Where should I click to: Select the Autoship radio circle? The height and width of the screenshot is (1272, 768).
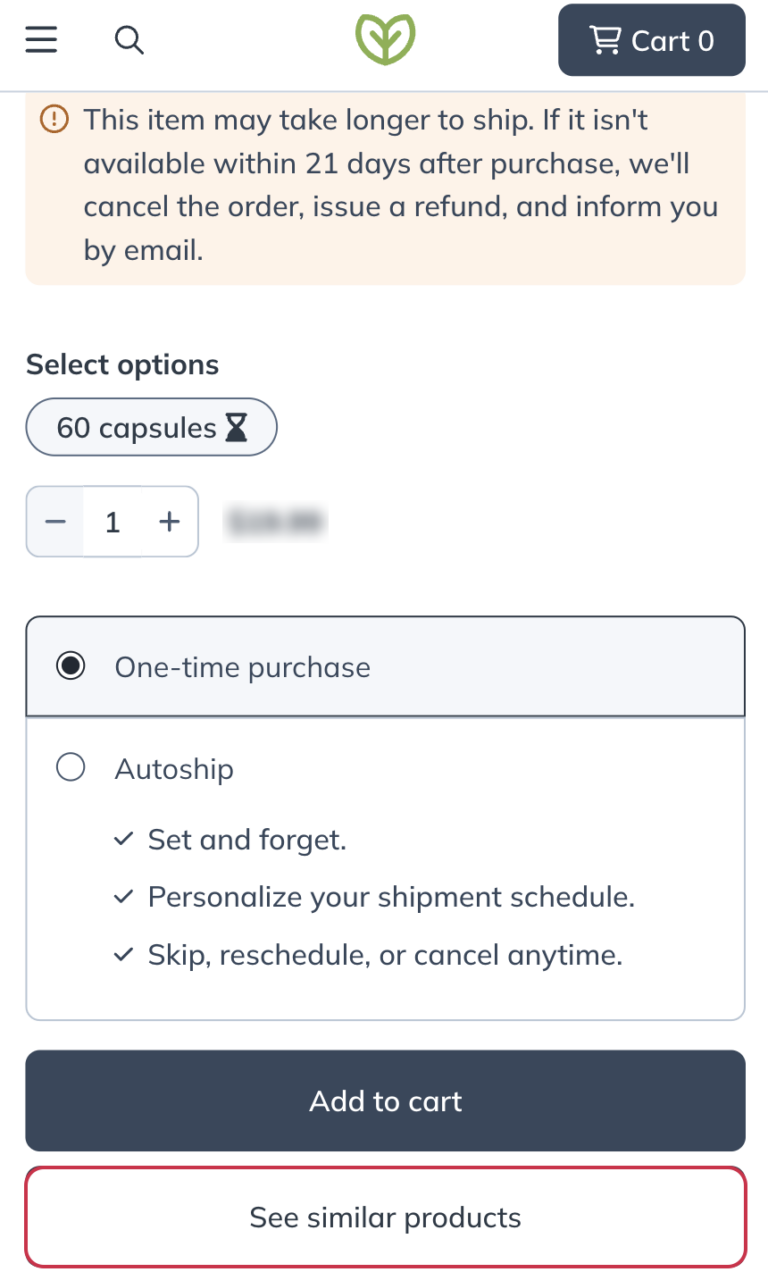pos(71,767)
